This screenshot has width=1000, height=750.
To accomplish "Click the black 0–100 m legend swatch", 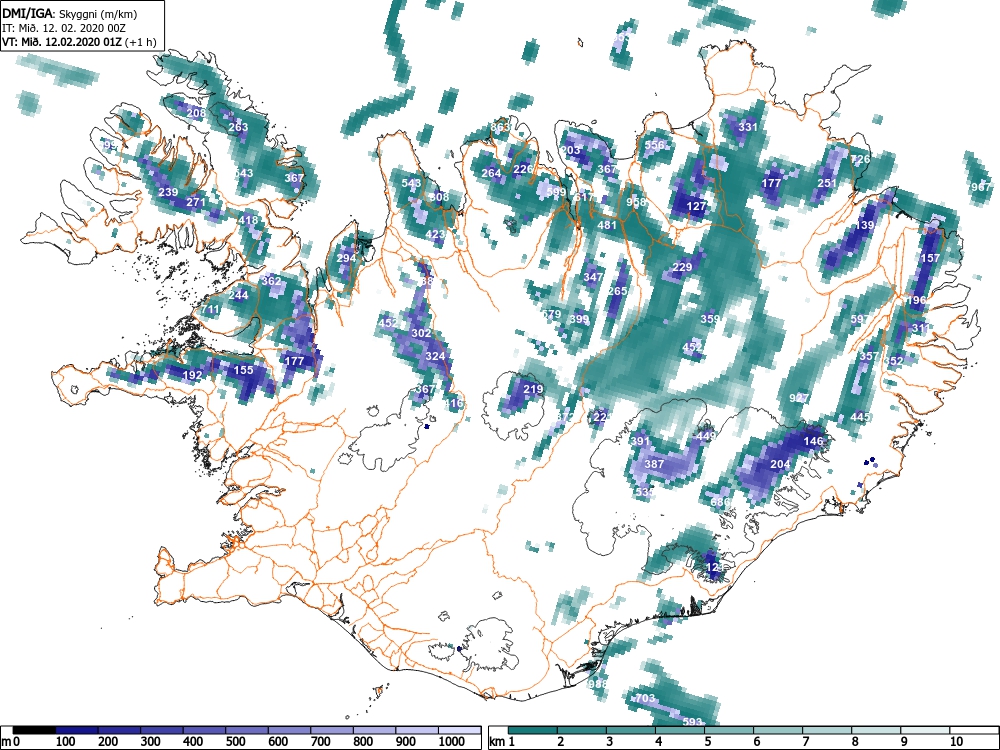I will point(34,730).
